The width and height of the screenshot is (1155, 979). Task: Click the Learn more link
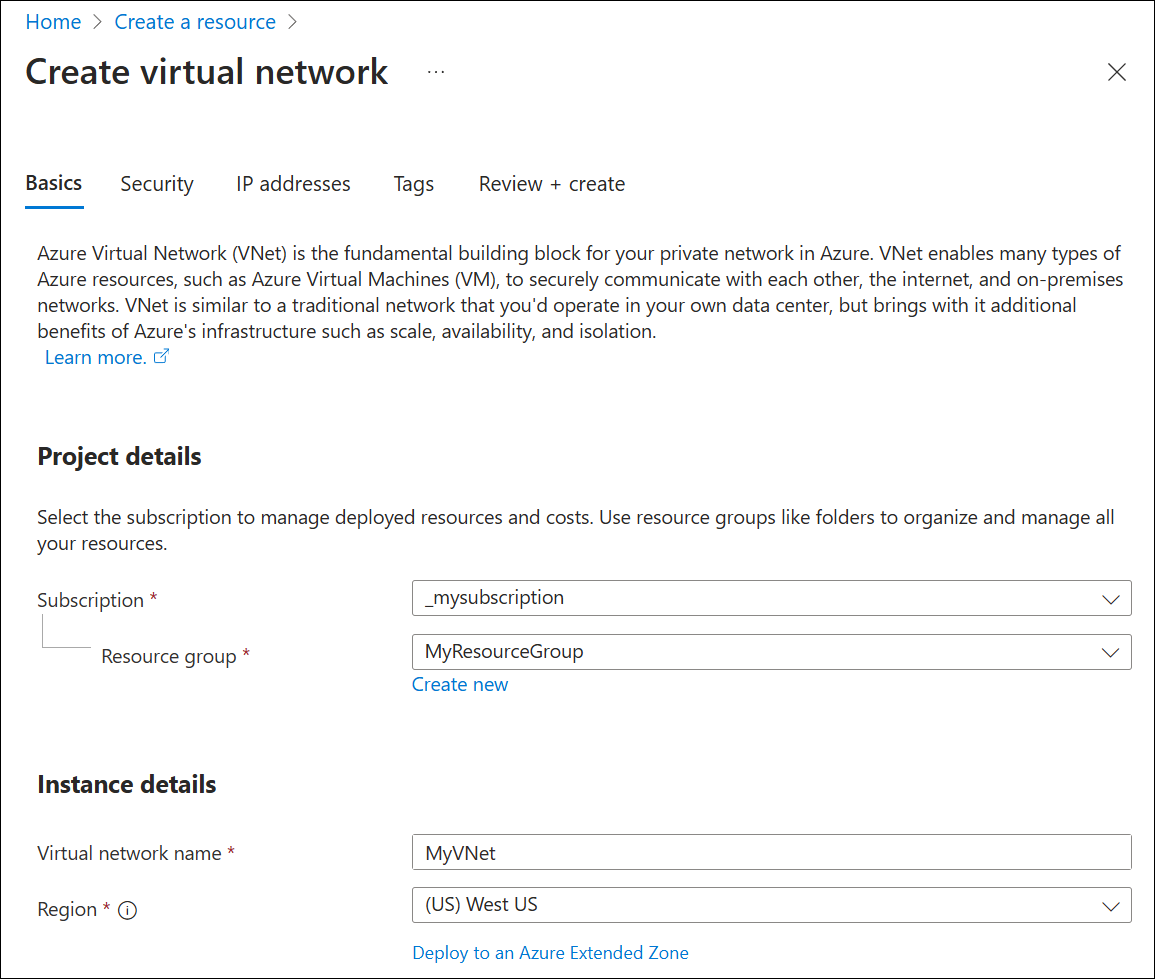click(95, 357)
